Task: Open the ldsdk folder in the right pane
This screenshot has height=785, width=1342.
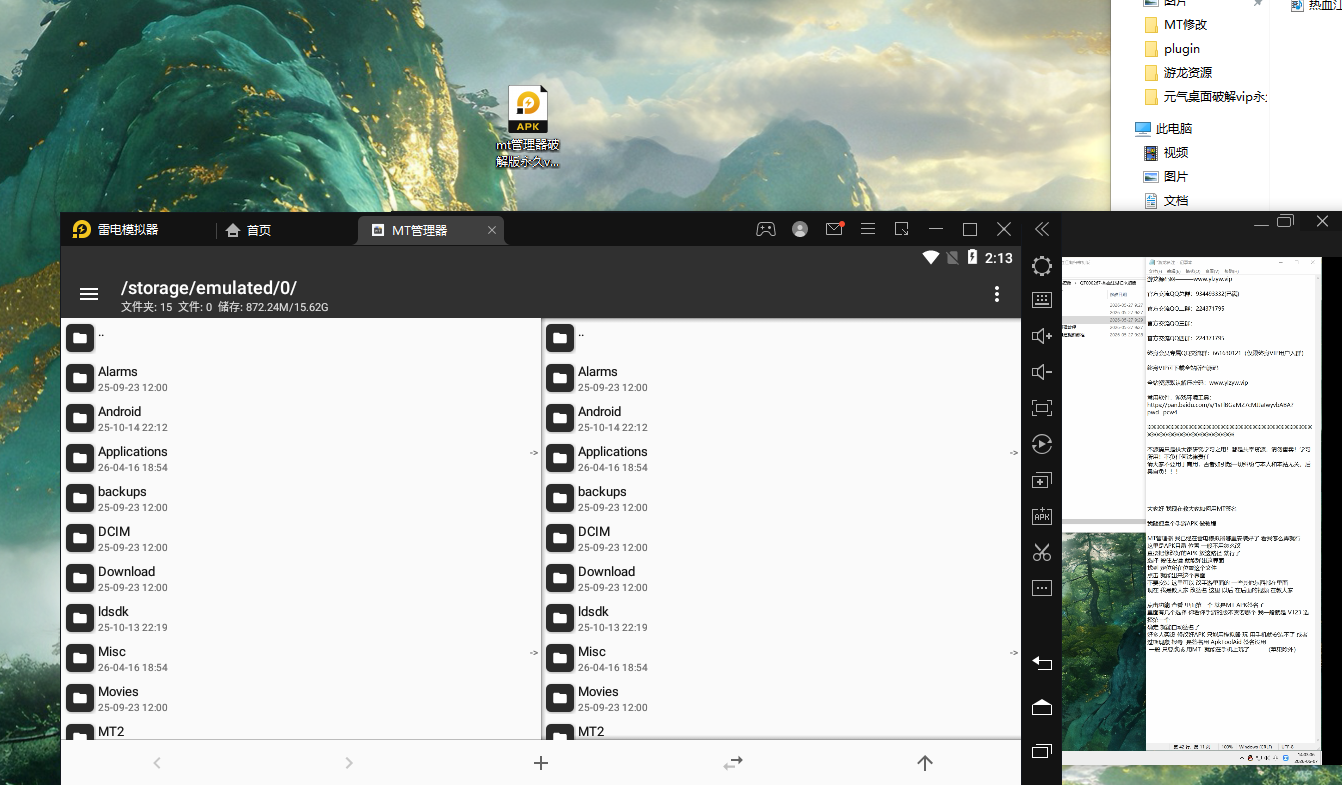Action: point(781,618)
